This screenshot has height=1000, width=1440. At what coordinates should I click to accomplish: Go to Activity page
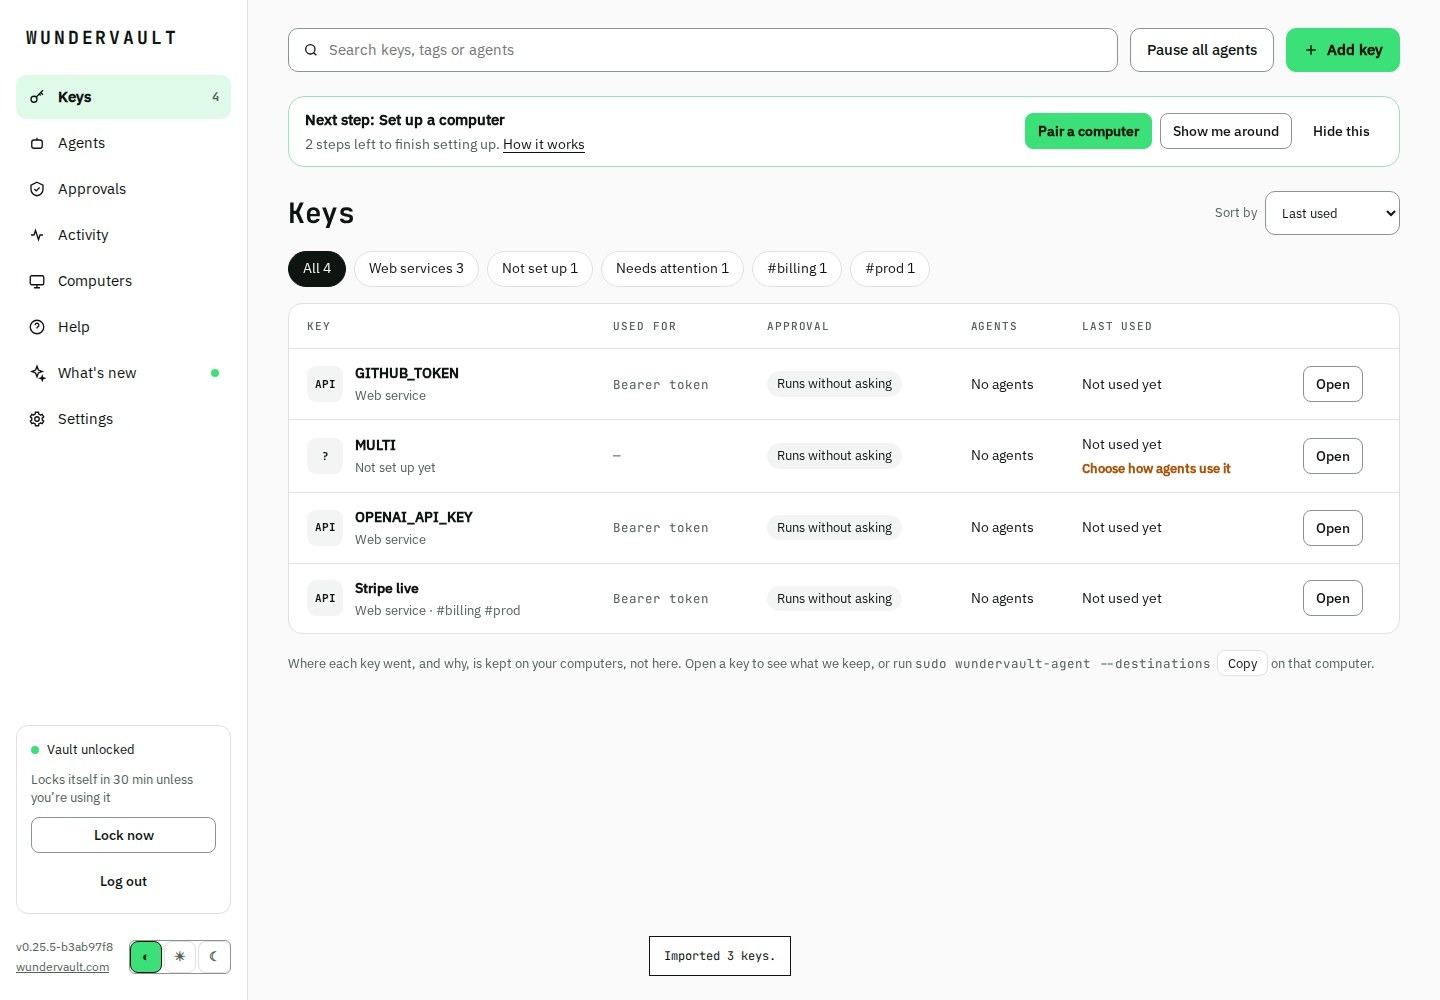click(x=123, y=235)
